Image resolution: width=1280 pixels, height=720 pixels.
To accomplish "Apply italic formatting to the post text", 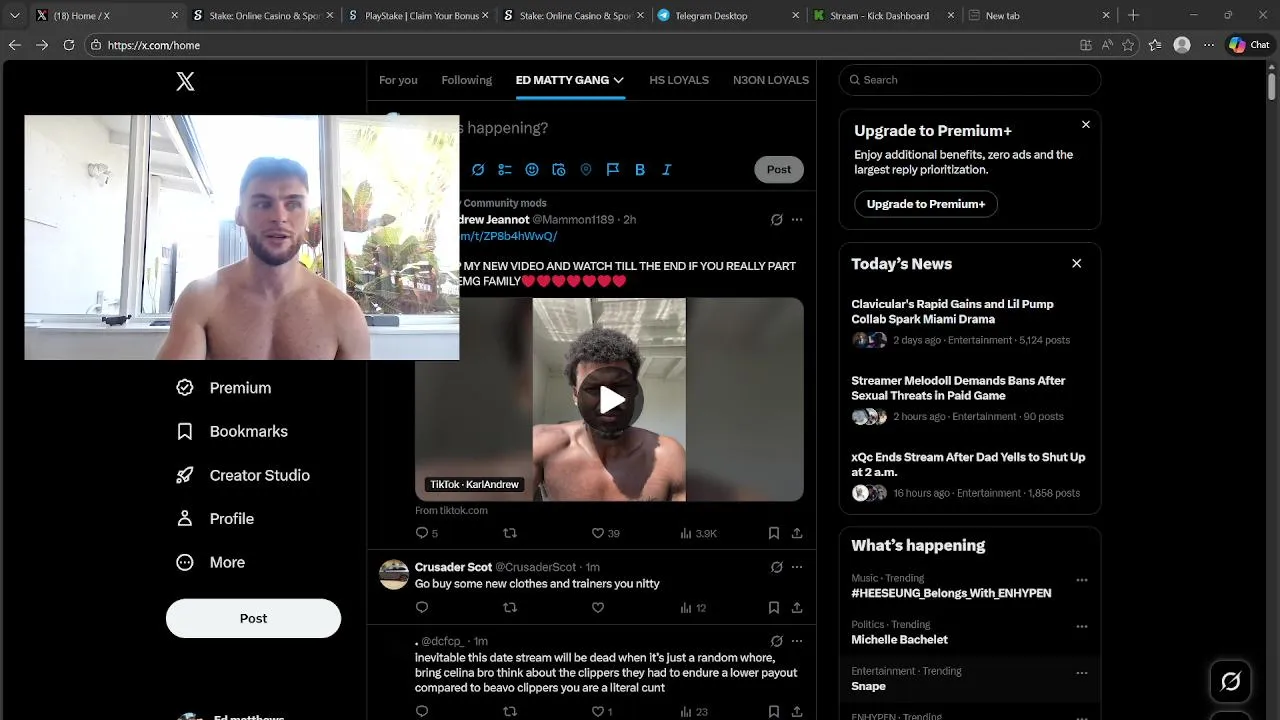I will point(667,170).
